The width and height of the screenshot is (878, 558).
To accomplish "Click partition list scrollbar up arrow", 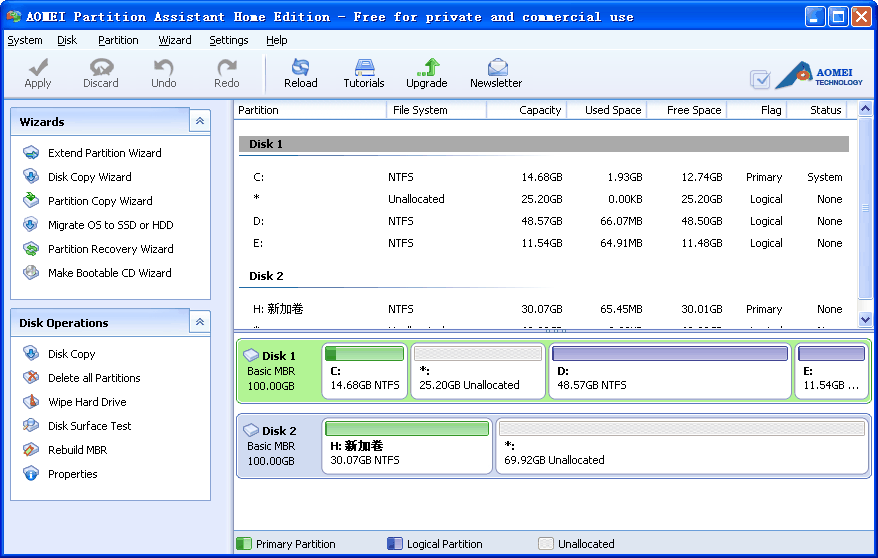I will coord(865,109).
